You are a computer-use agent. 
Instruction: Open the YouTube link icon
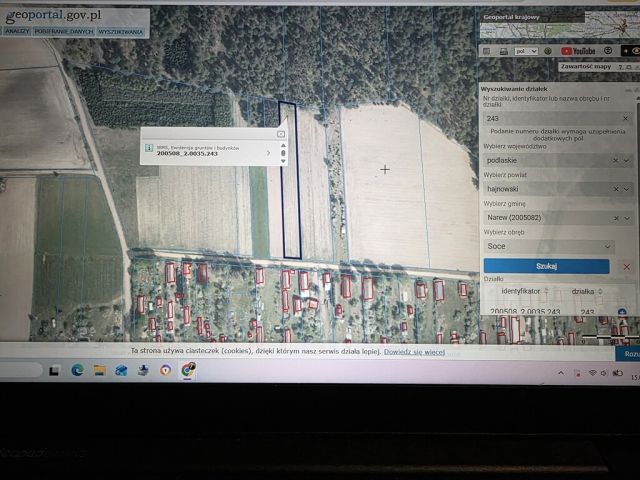[578, 51]
